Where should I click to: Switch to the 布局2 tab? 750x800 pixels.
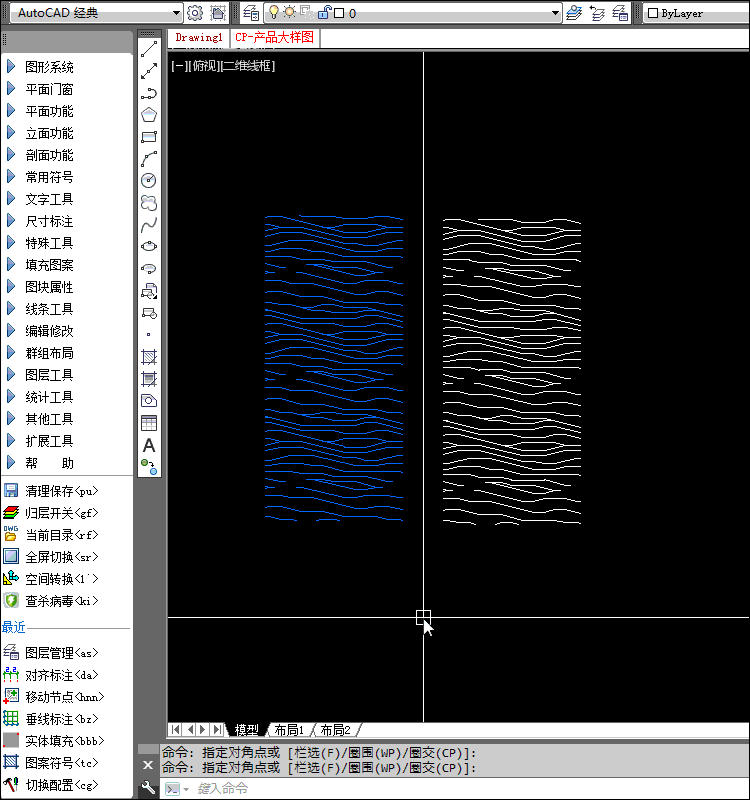pos(335,730)
